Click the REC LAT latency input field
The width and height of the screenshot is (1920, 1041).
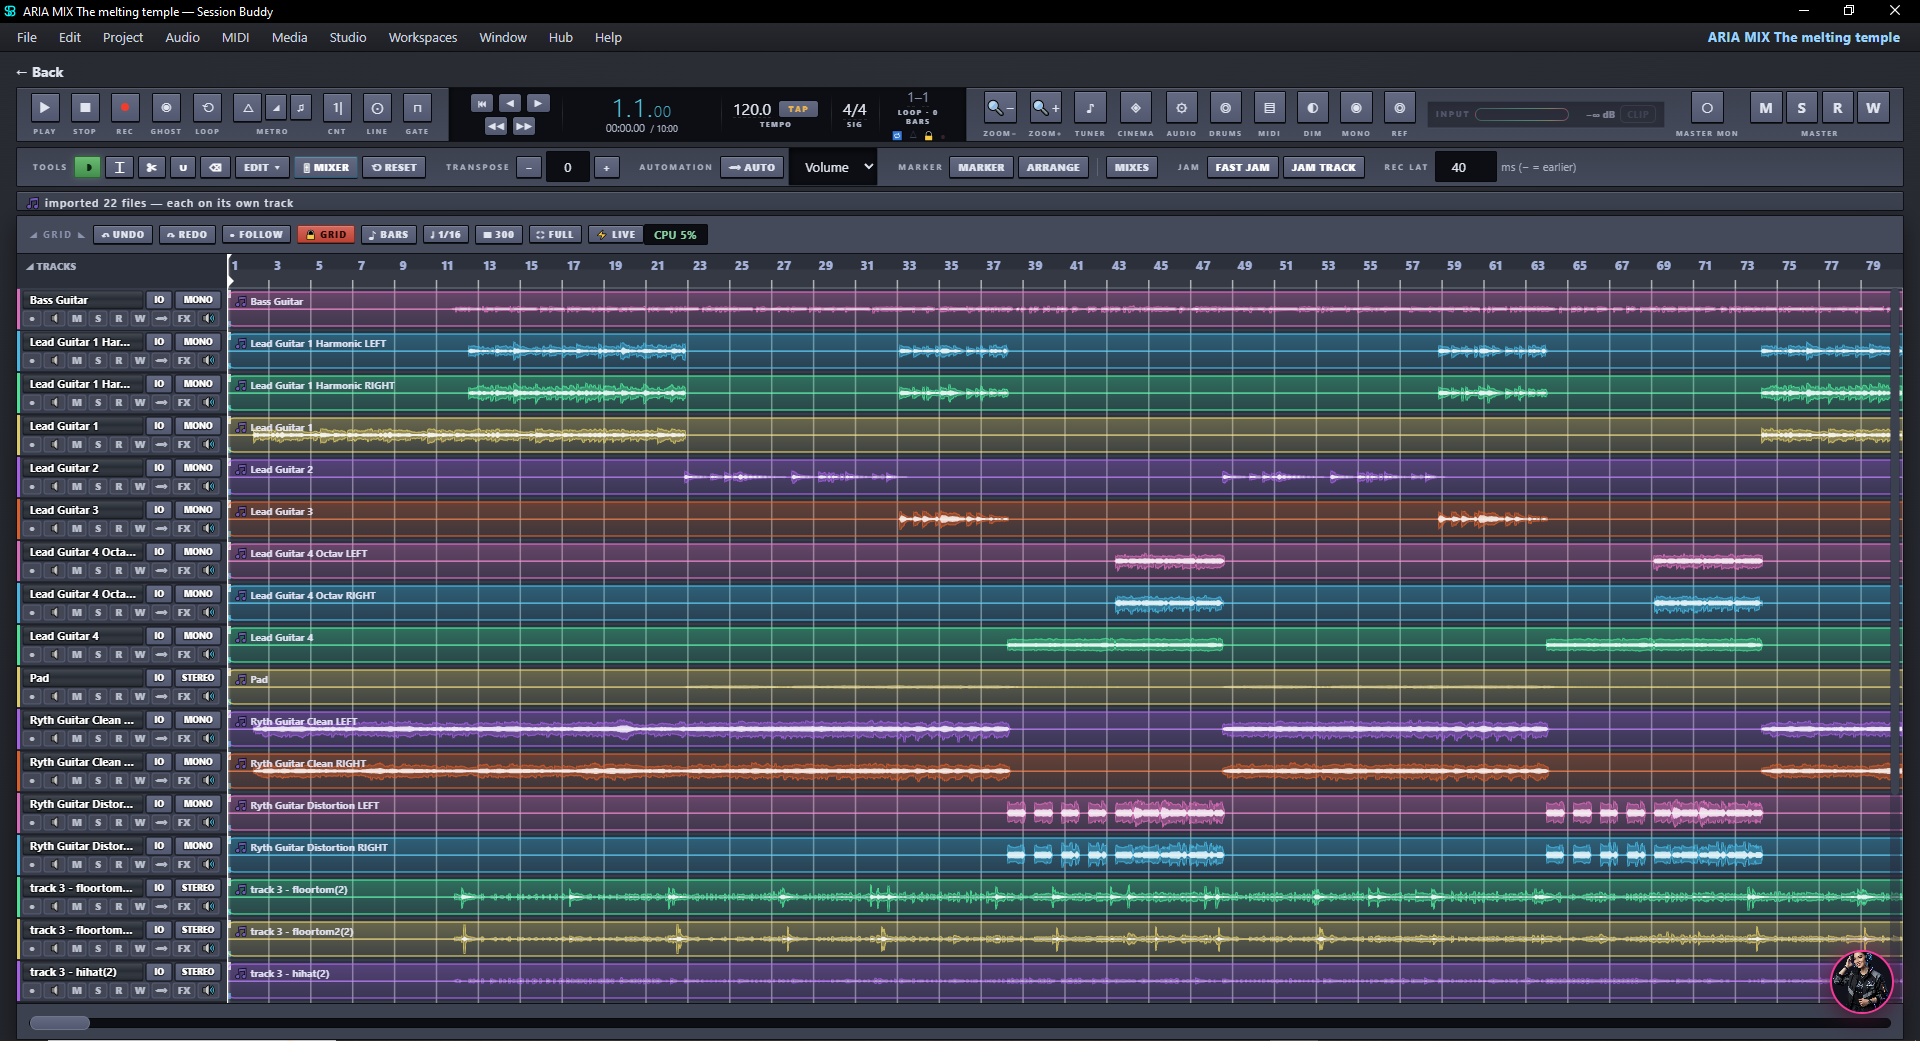1465,167
